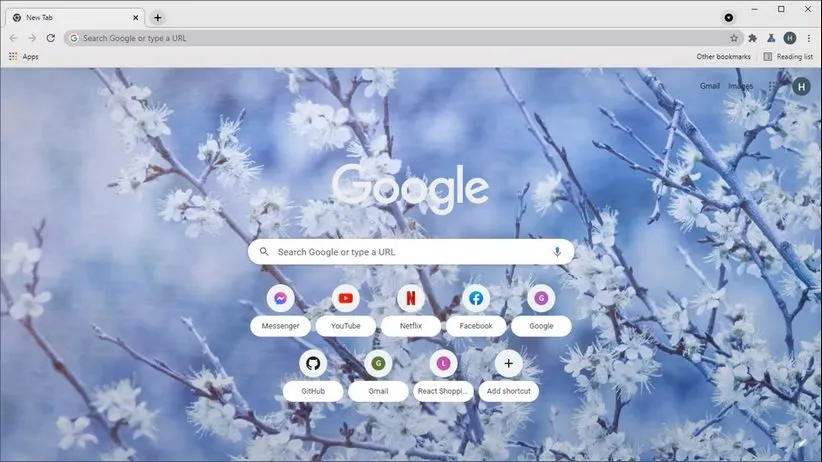
Task: Open the Messenger shortcut
Action: pos(280,298)
